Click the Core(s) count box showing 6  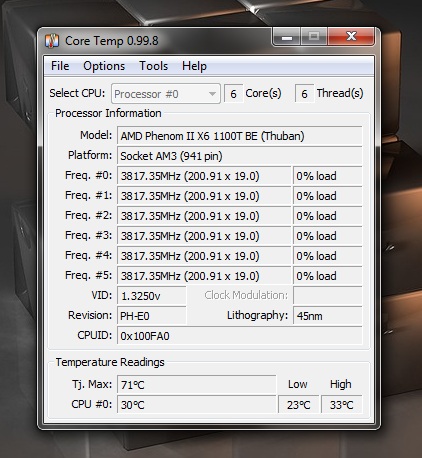233,94
